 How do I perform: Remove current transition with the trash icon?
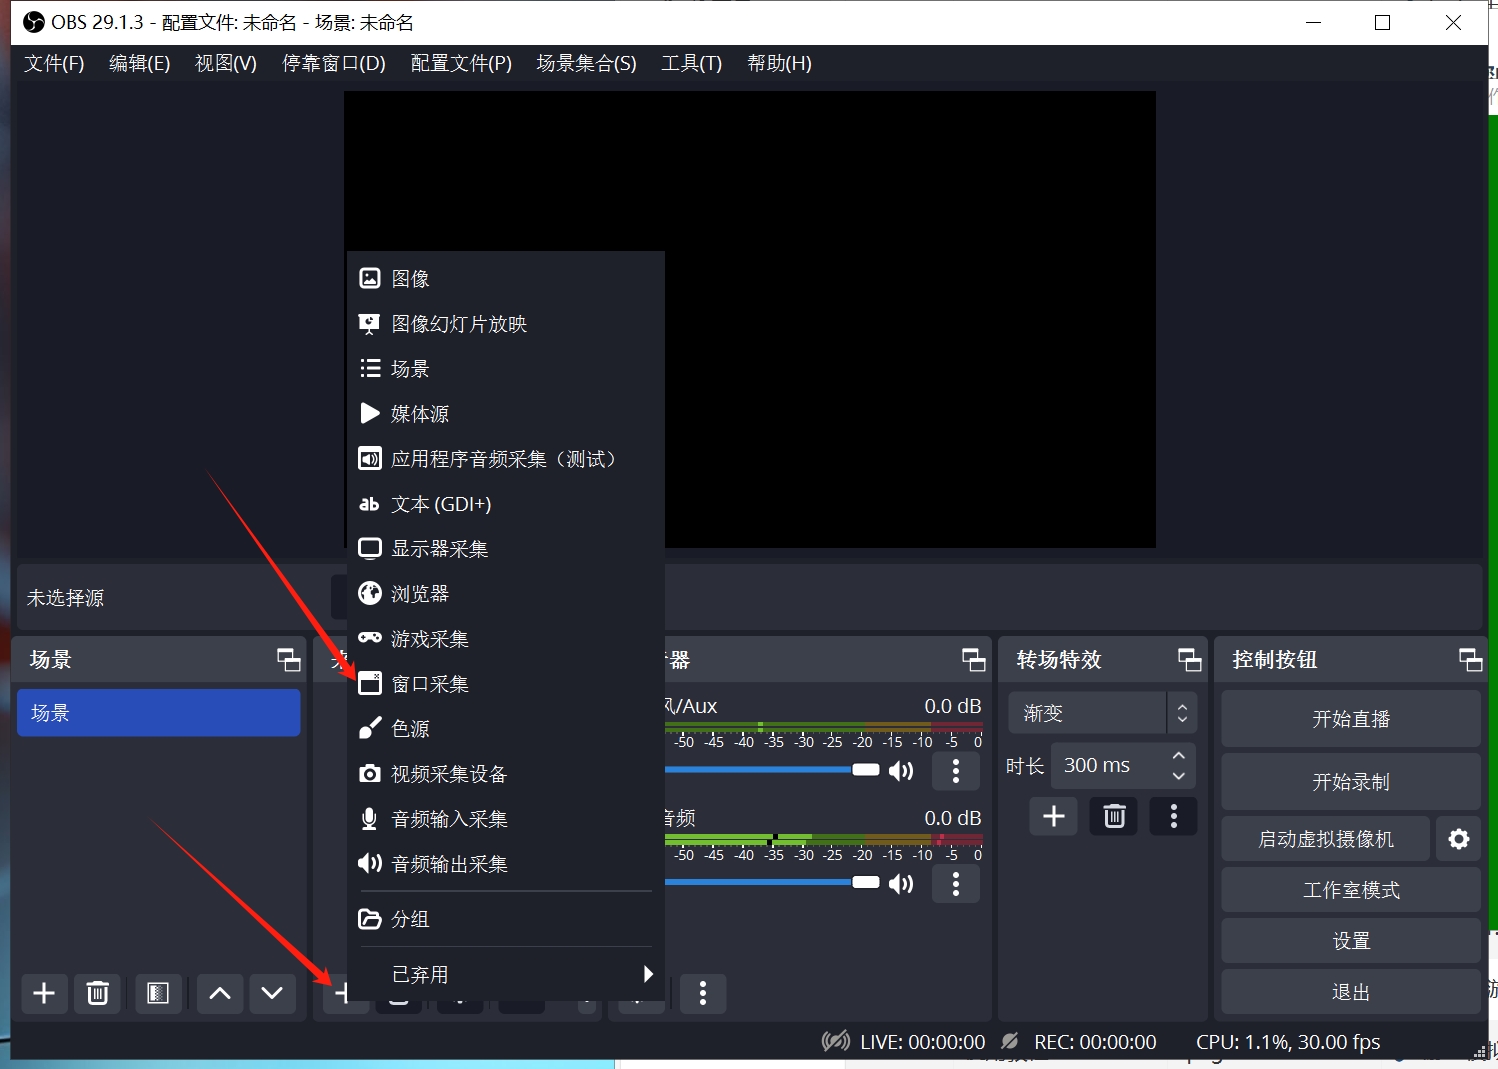click(1113, 816)
